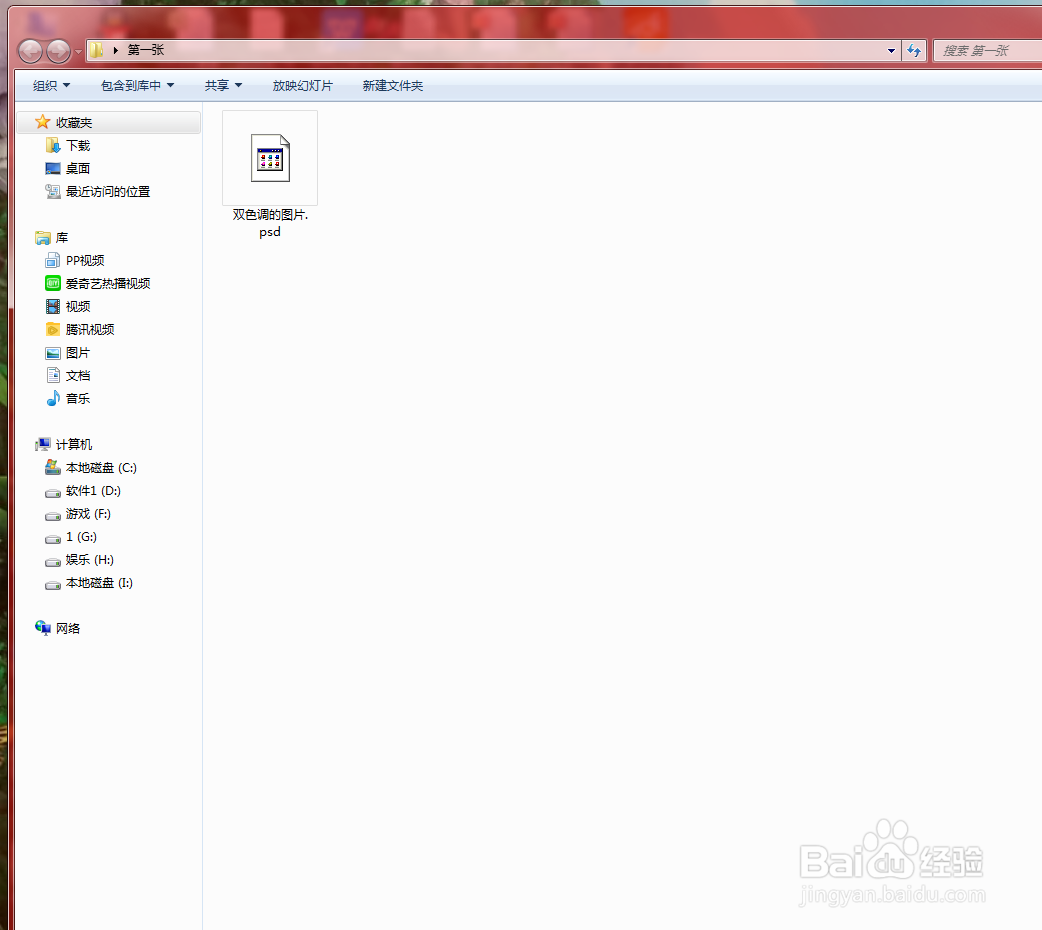Click the 娱乐 (H:) drive icon
This screenshot has height=930, width=1042.
[x=53, y=562]
